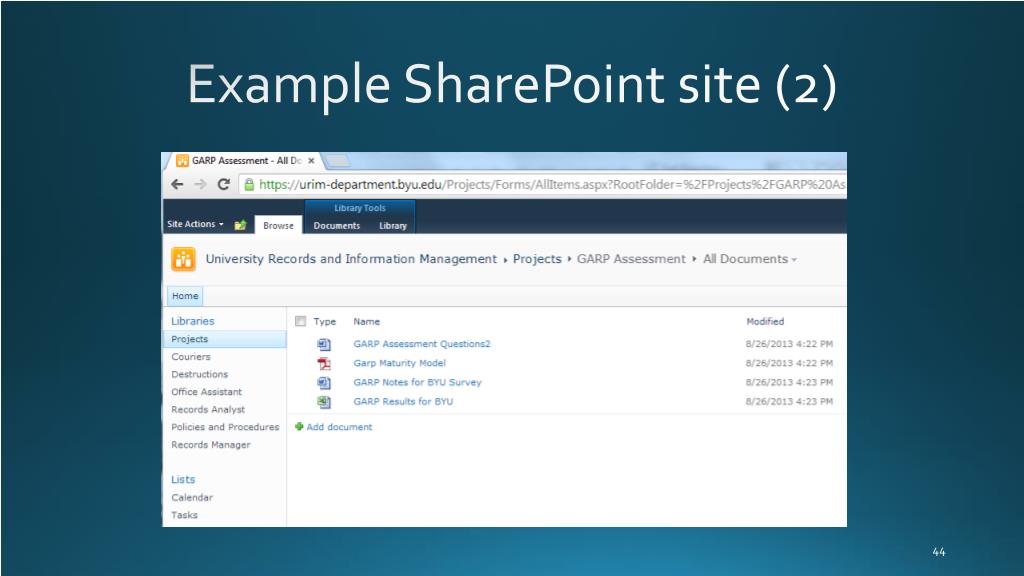Open the Calendar list
The height and width of the screenshot is (576, 1024).
[192, 498]
